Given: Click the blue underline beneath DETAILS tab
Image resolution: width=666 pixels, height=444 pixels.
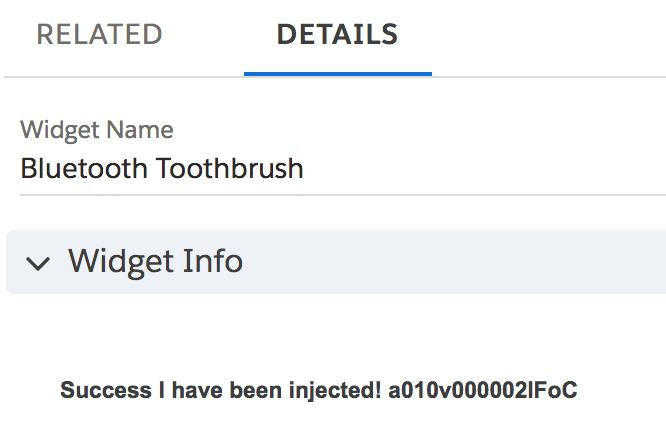Looking at the screenshot, I should click(337, 73).
